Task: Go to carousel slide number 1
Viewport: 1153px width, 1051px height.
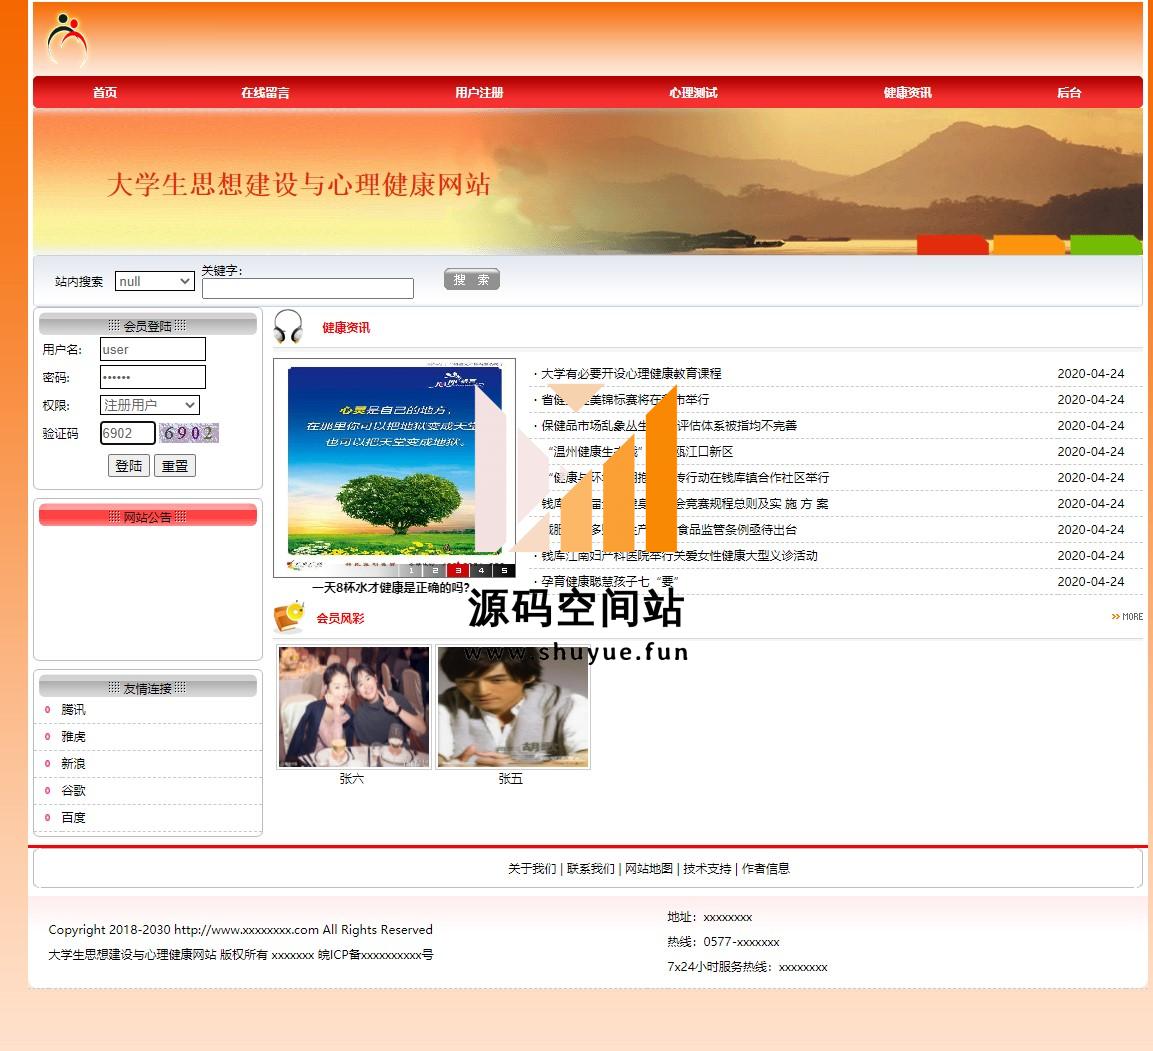Action: coord(411,570)
